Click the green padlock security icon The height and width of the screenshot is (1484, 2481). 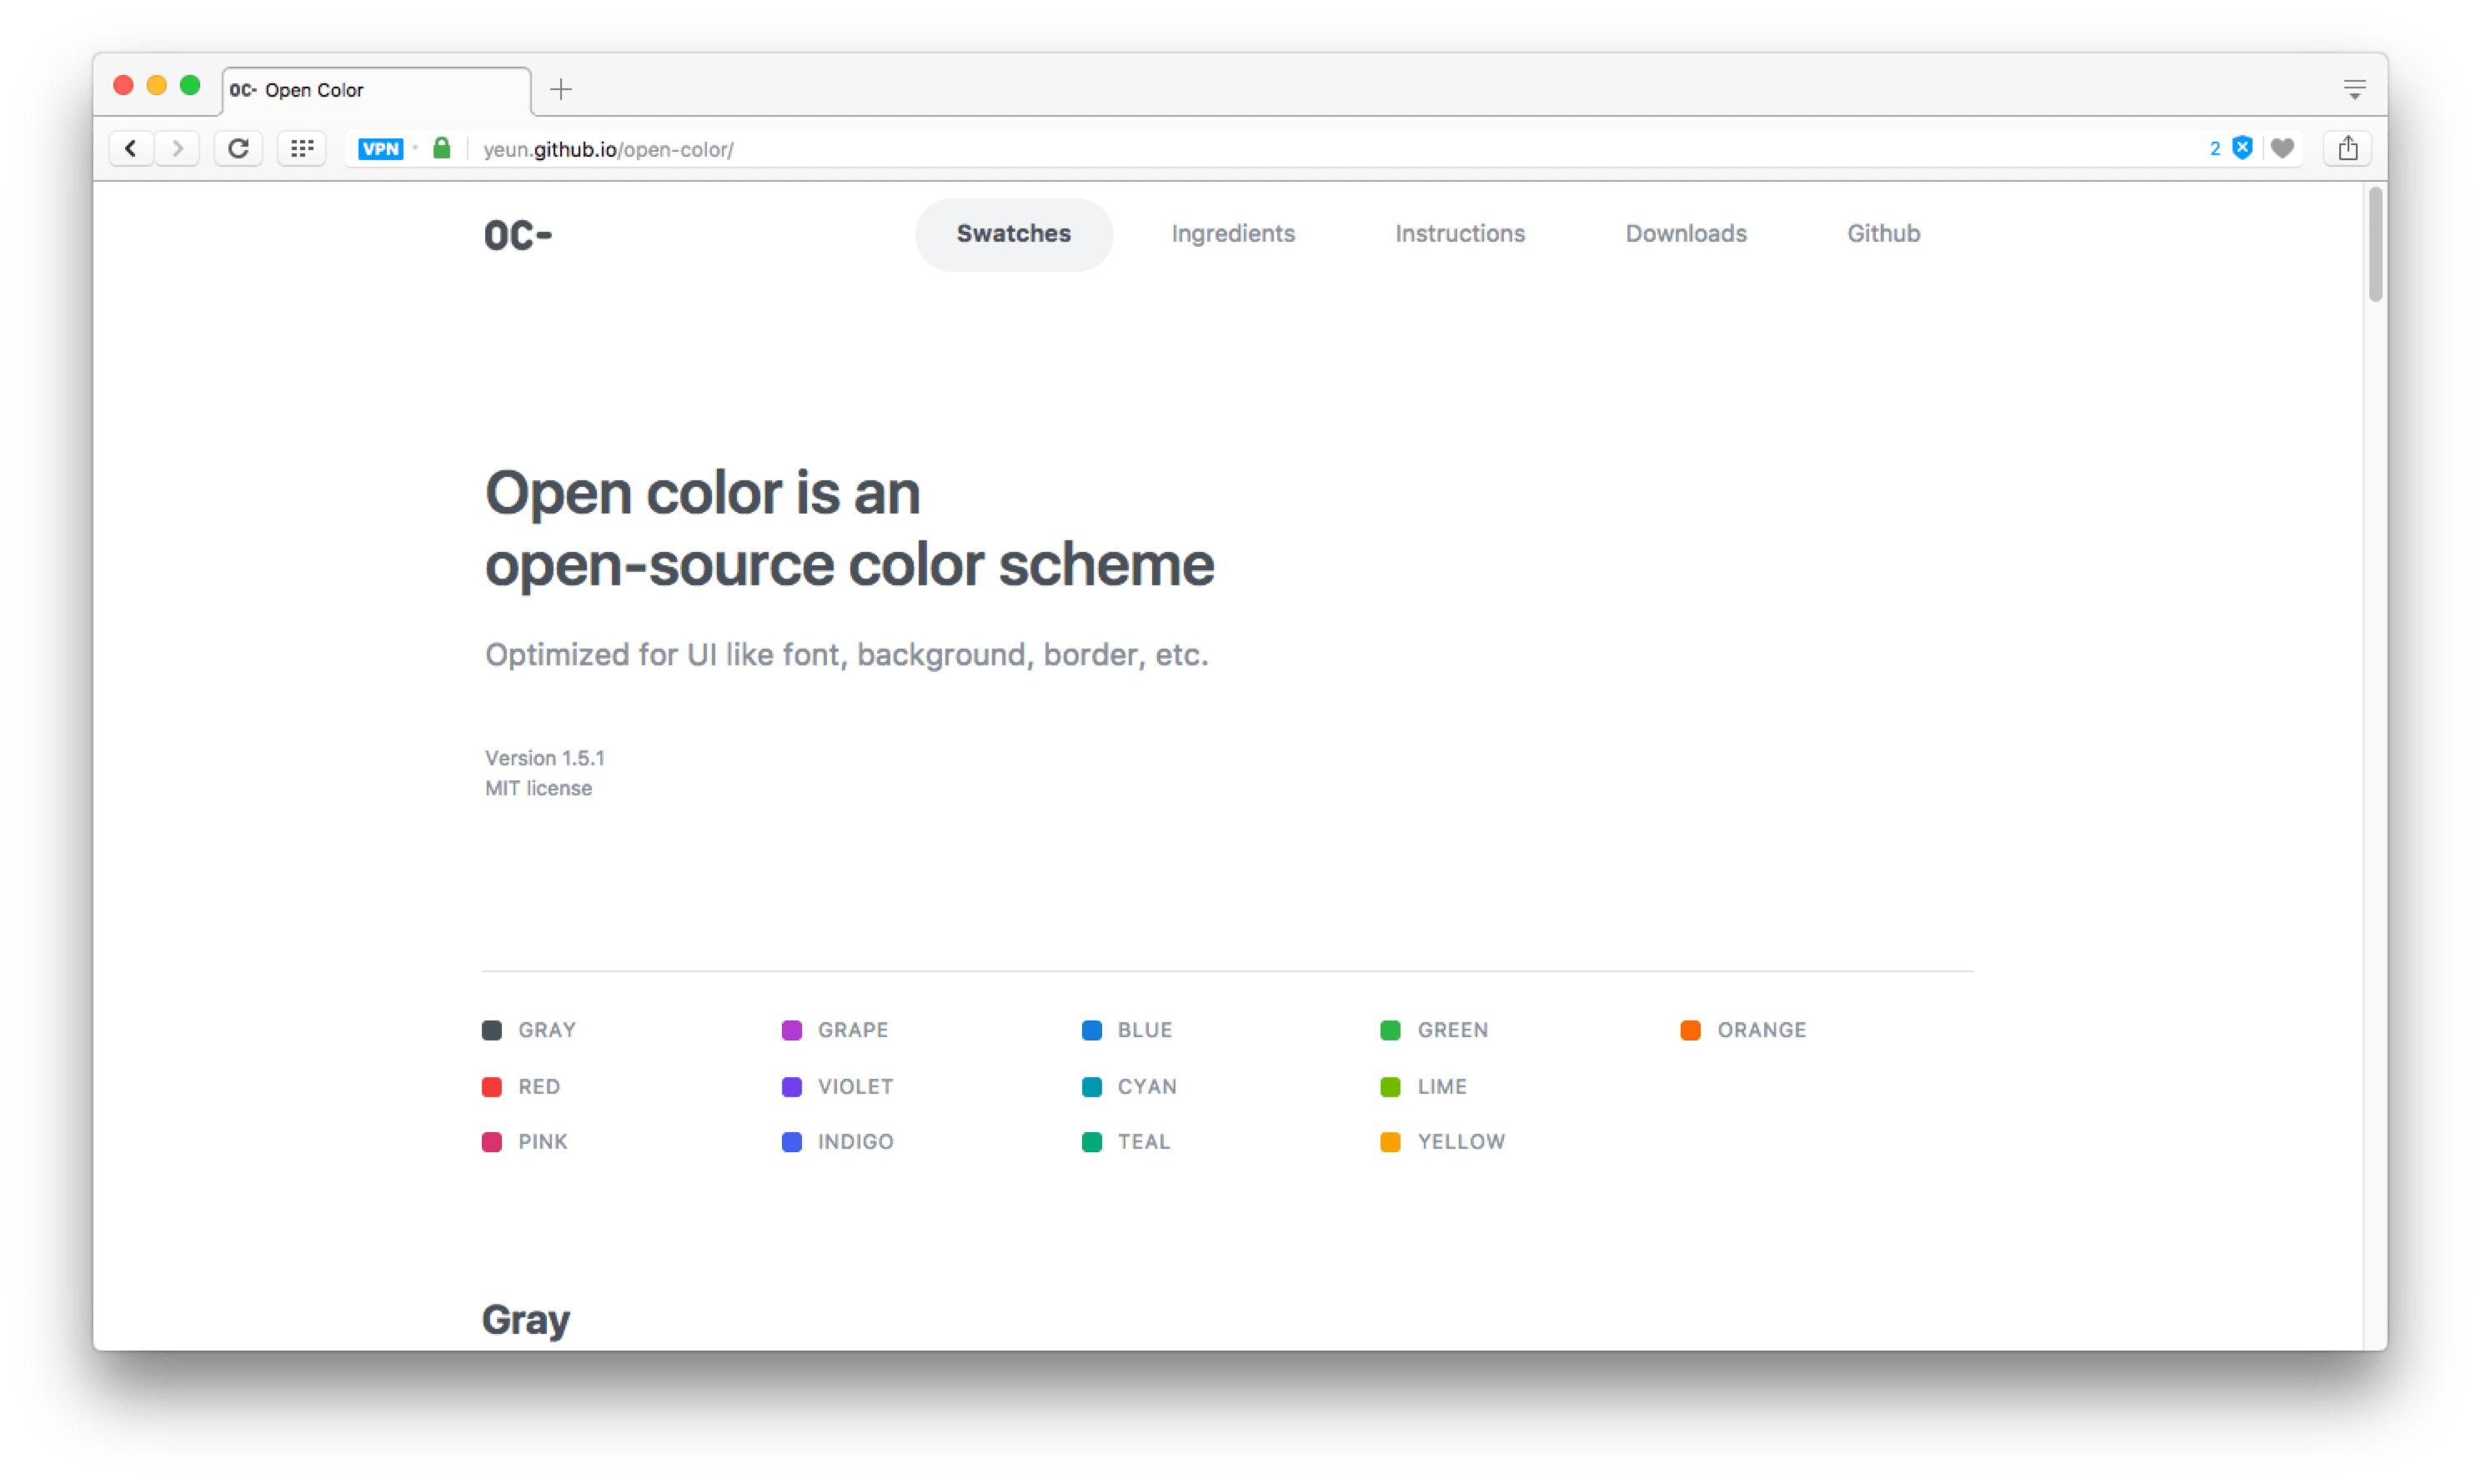[x=441, y=149]
